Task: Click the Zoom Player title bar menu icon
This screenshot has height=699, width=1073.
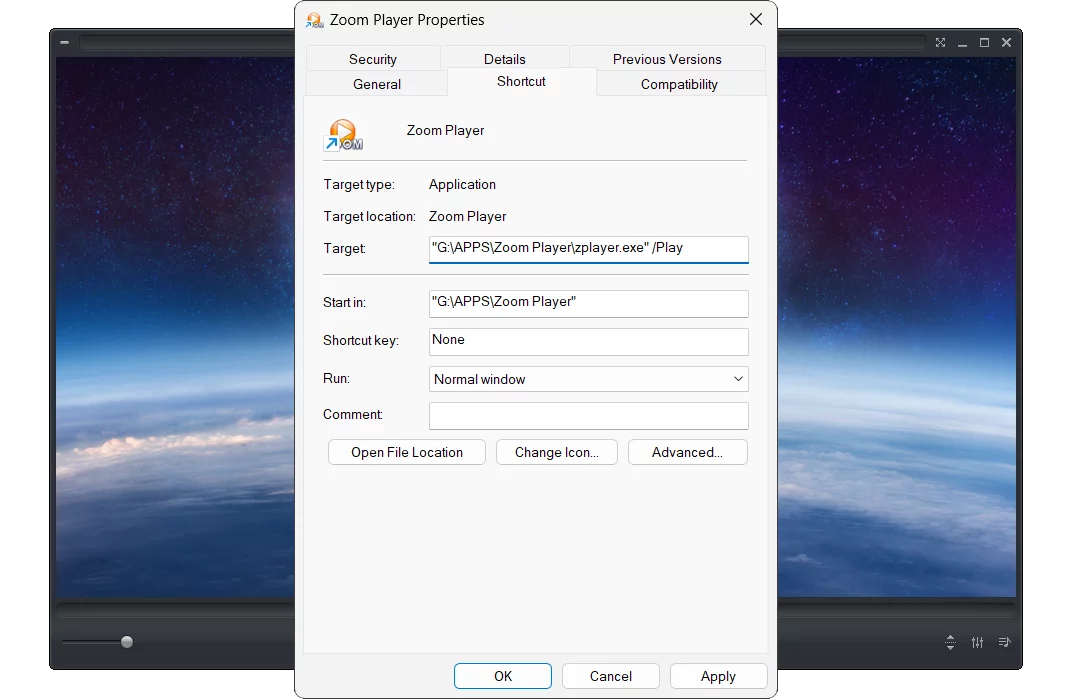Action: [x=64, y=42]
